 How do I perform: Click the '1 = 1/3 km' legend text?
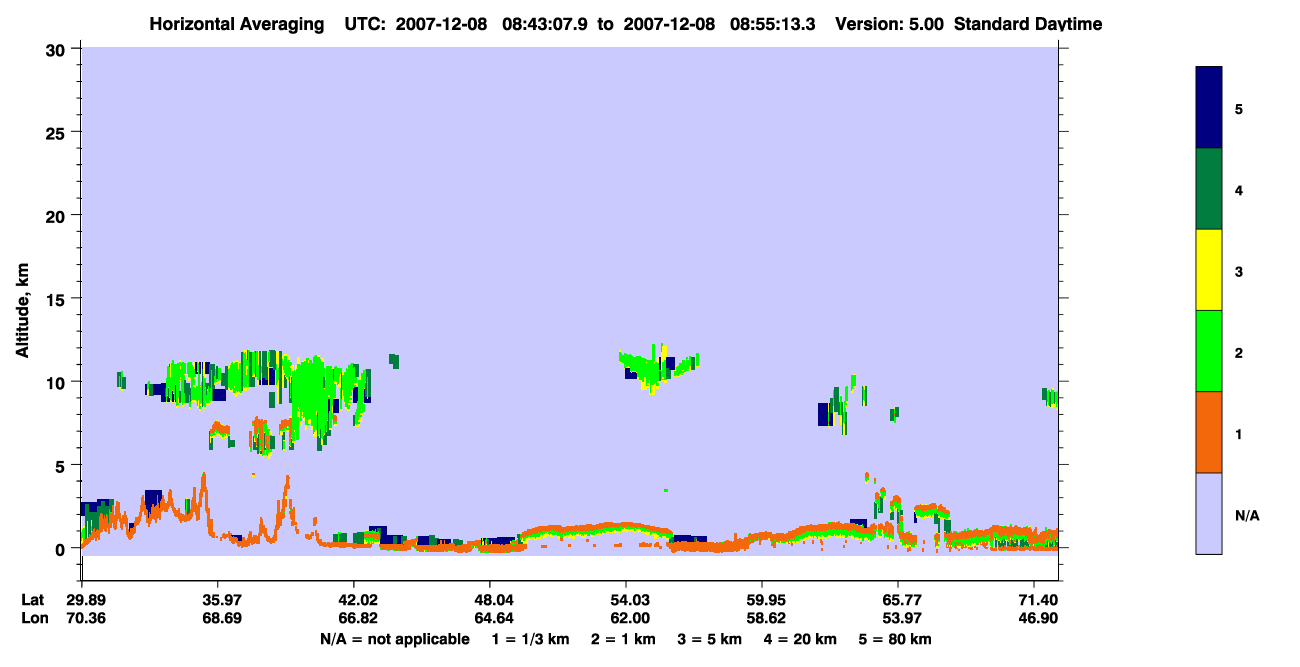tap(531, 639)
